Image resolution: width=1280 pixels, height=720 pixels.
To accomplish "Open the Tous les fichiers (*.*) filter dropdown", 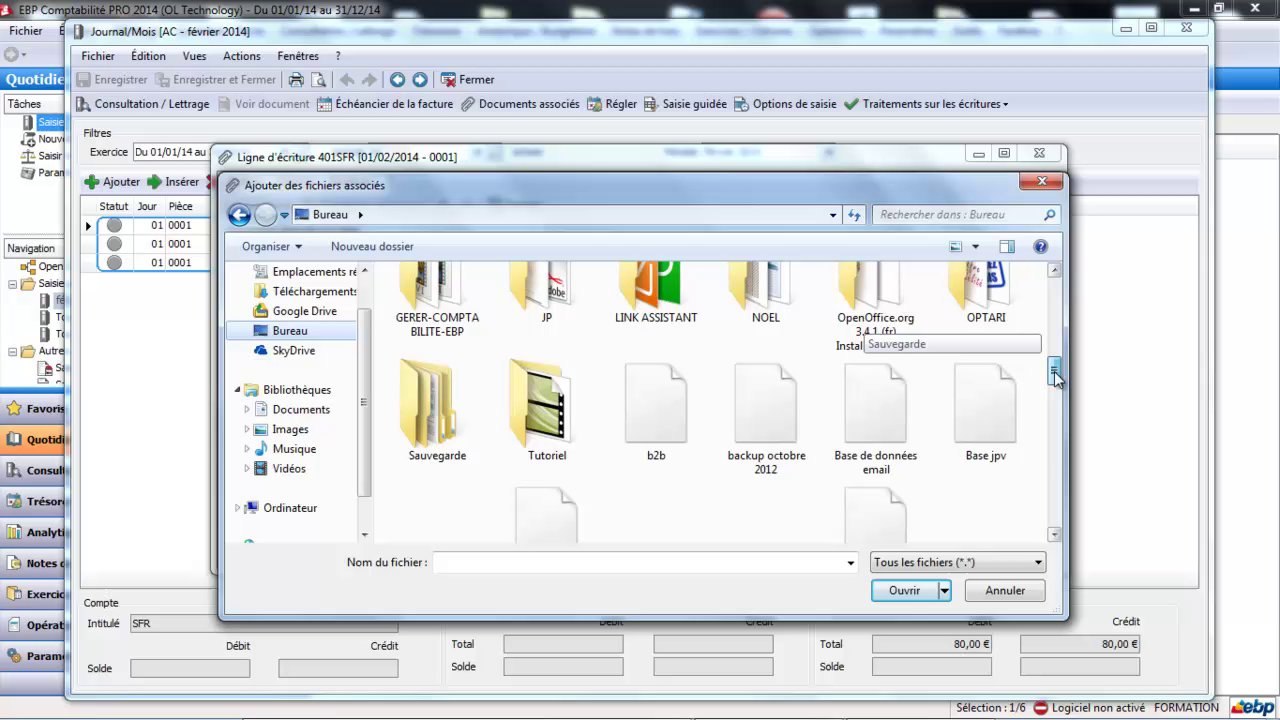I will coord(958,563).
